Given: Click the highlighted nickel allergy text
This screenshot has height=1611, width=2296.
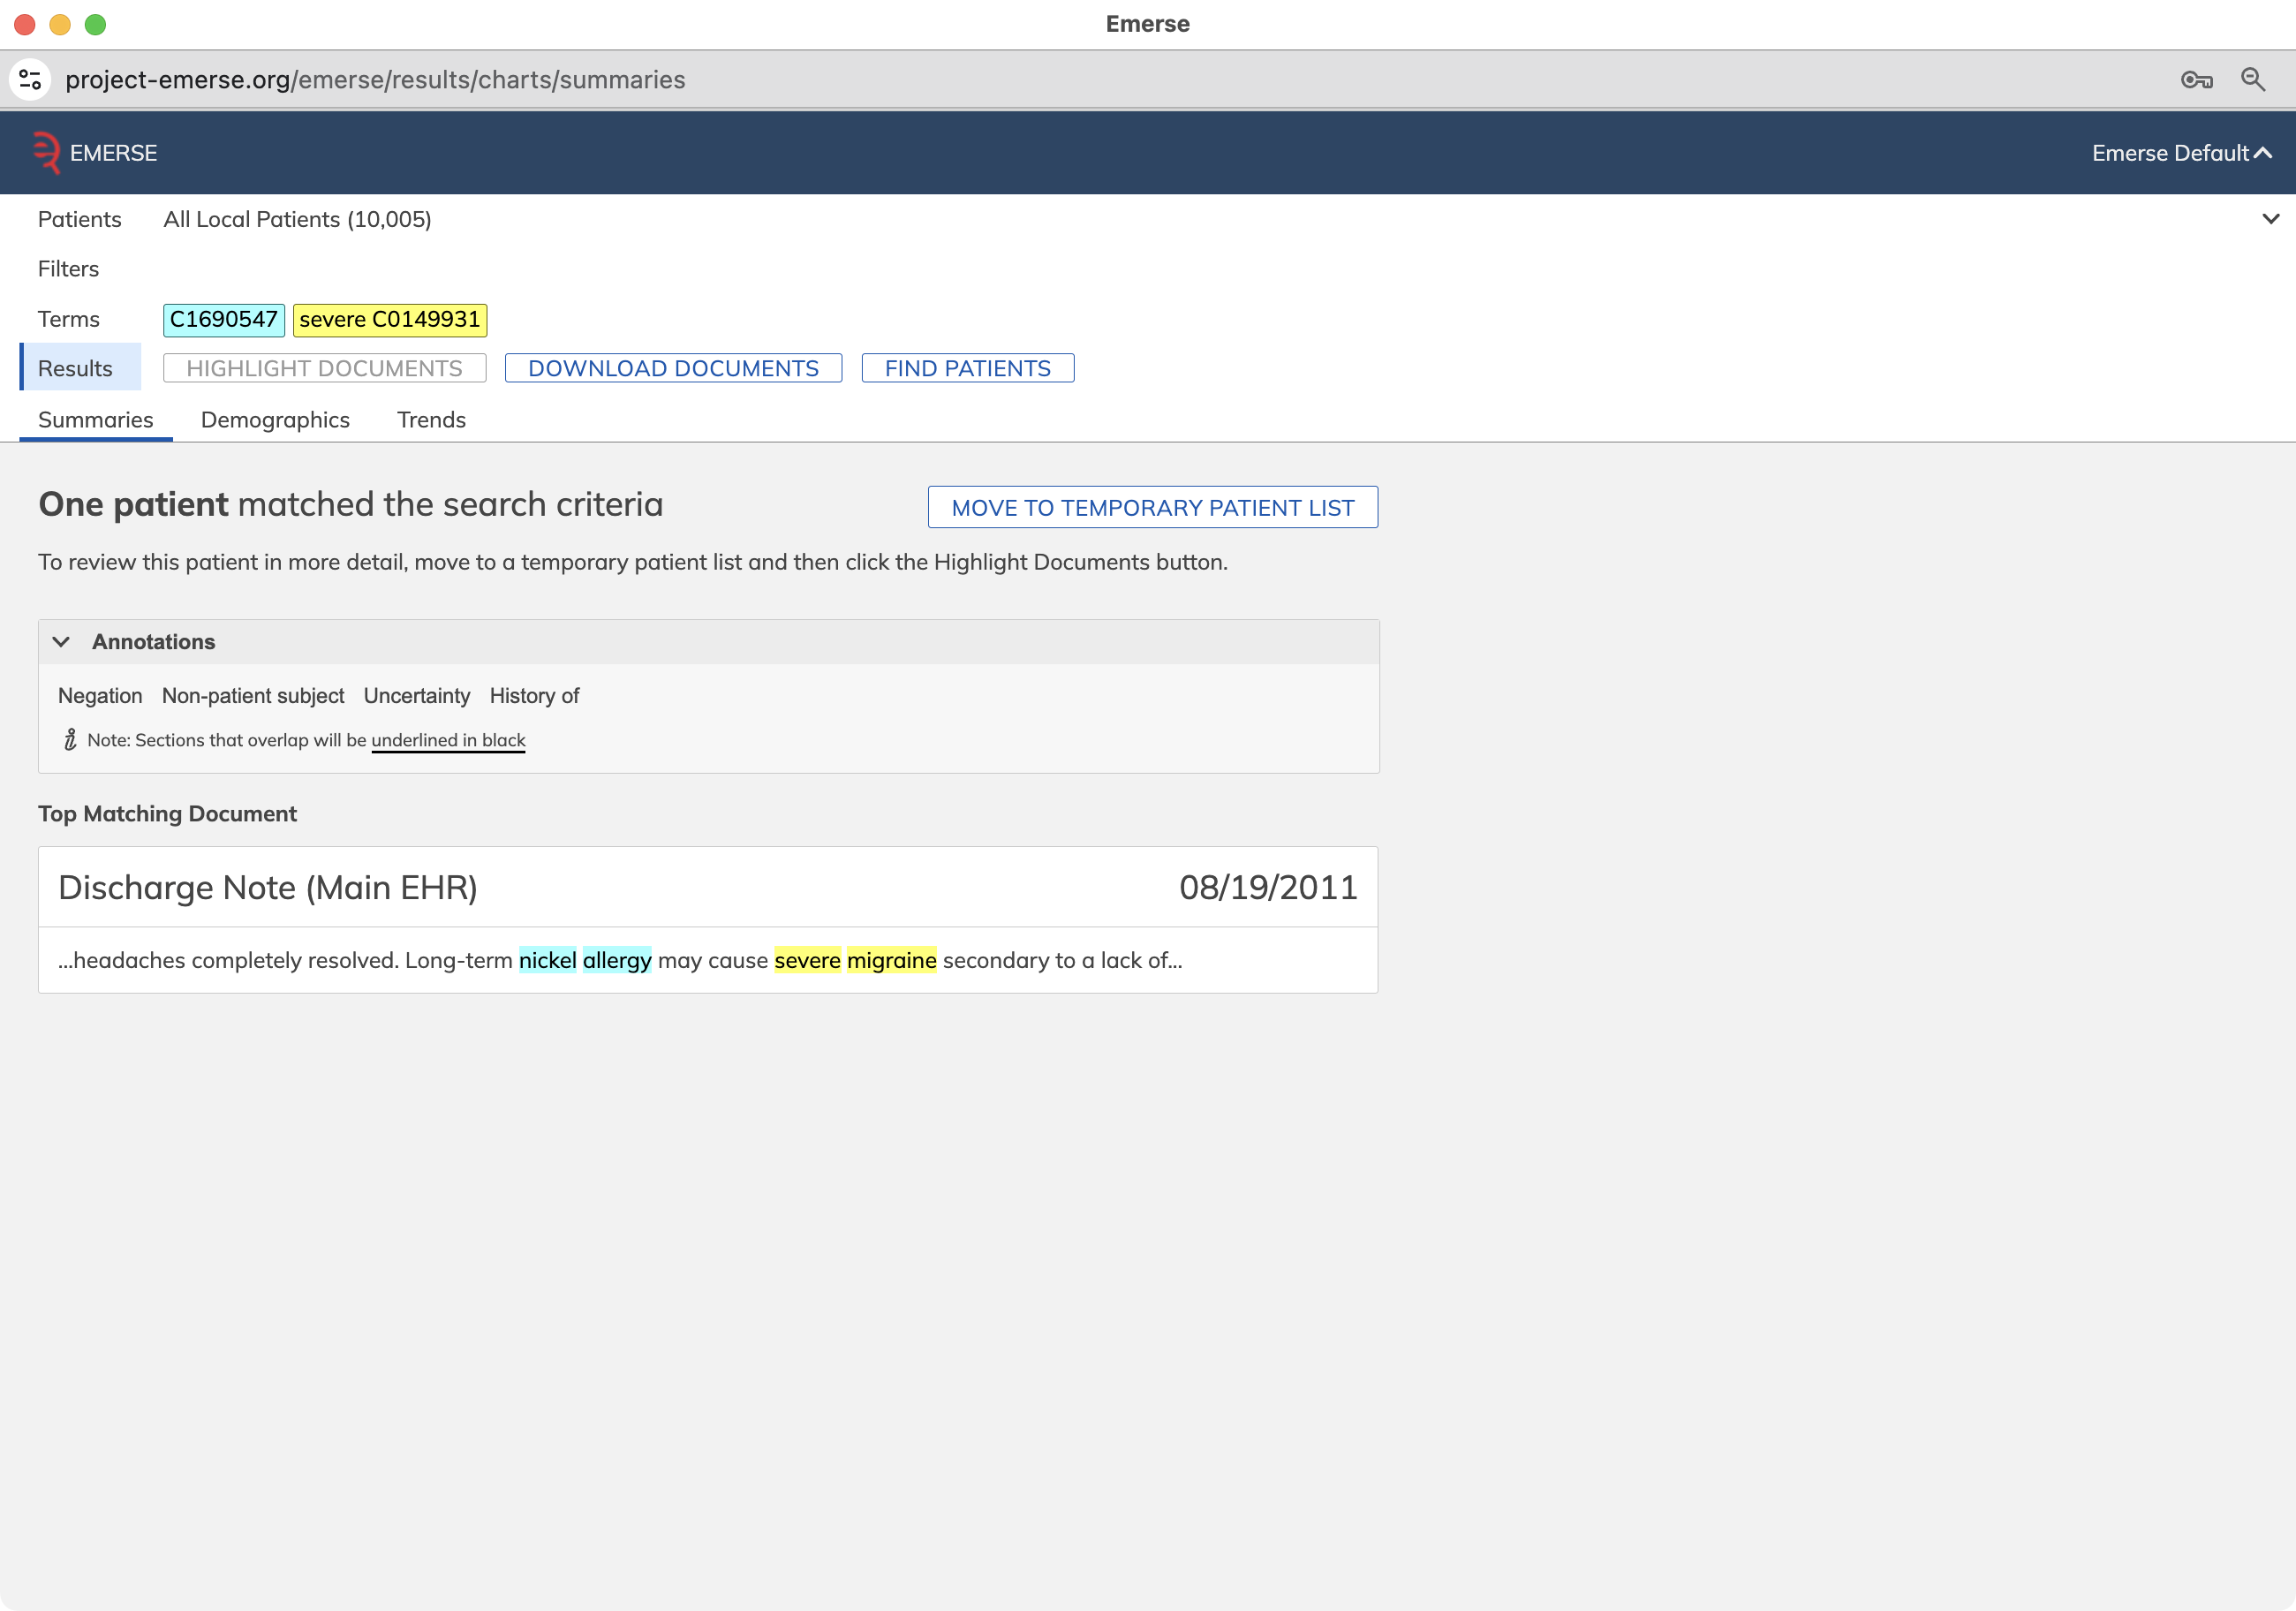Looking at the screenshot, I should pos(585,960).
